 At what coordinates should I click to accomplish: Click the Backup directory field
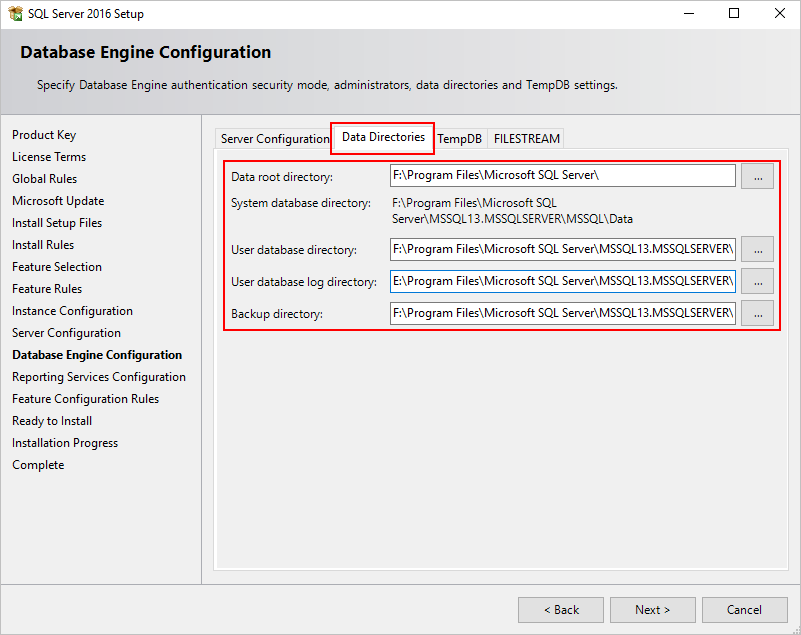[562, 313]
